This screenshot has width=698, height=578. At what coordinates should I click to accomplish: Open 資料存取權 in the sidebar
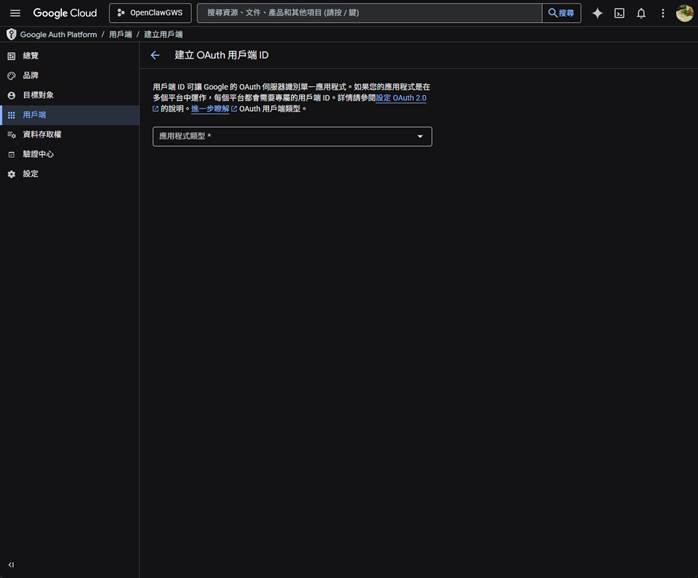pyautogui.click(x=42, y=134)
